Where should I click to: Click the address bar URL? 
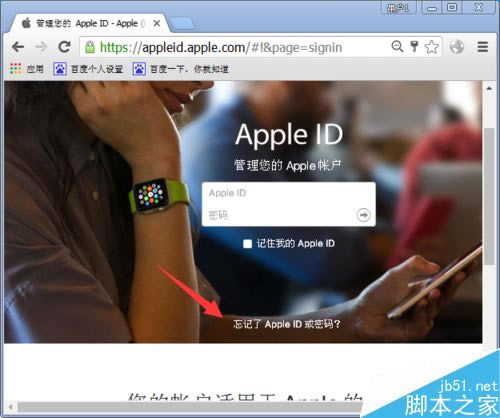tap(221, 47)
